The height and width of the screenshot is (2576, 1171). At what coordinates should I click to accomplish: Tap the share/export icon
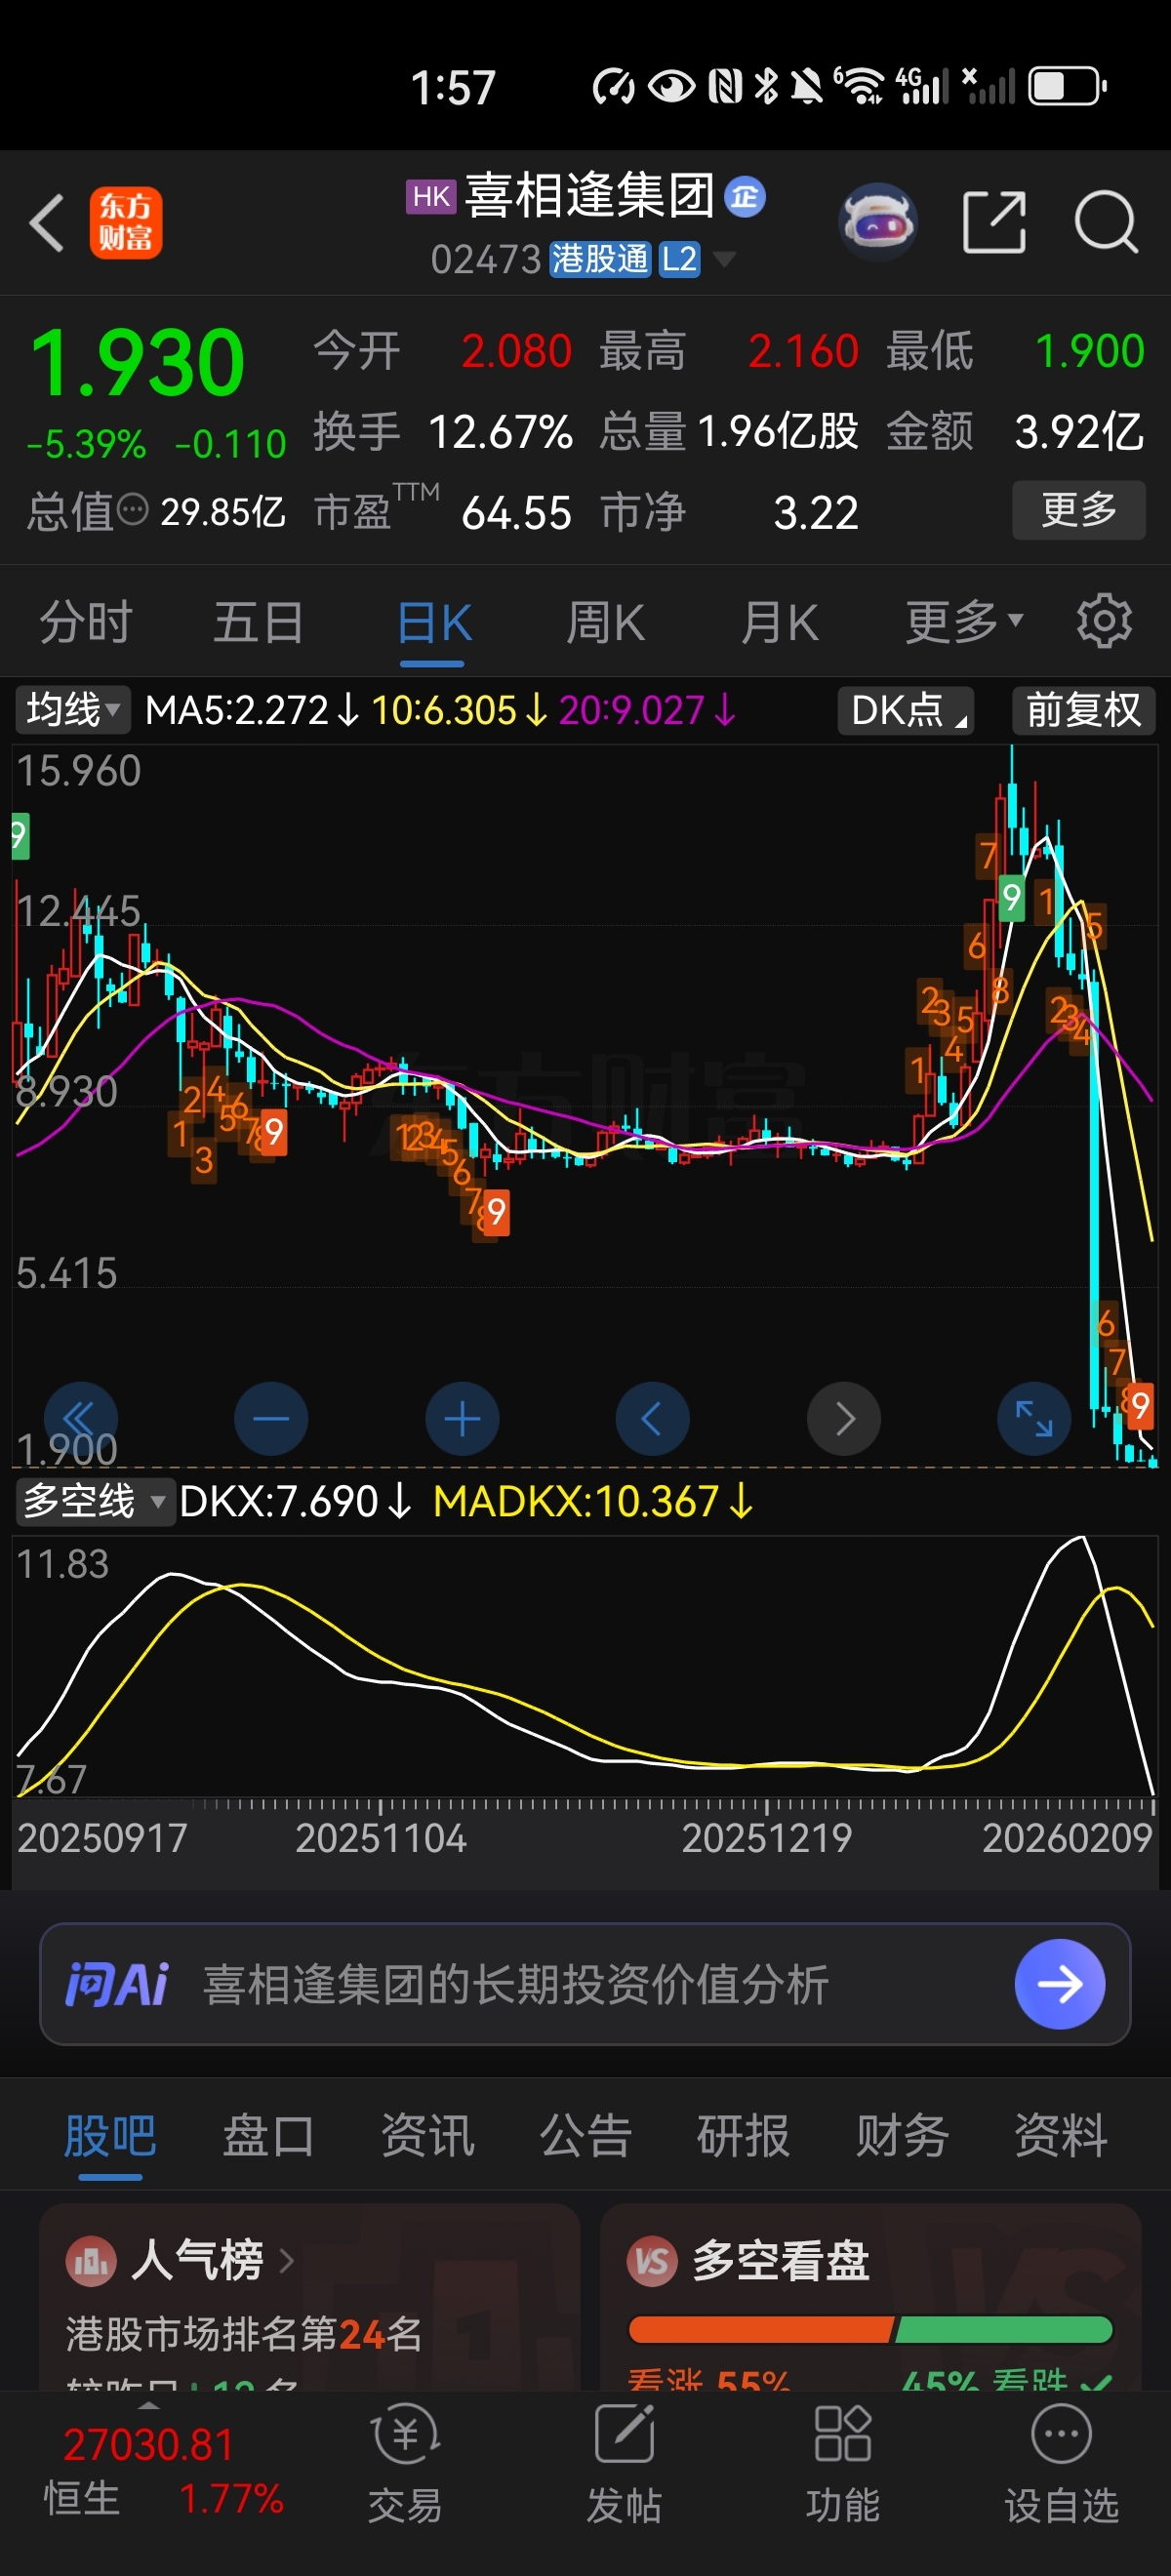pyautogui.click(x=994, y=222)
